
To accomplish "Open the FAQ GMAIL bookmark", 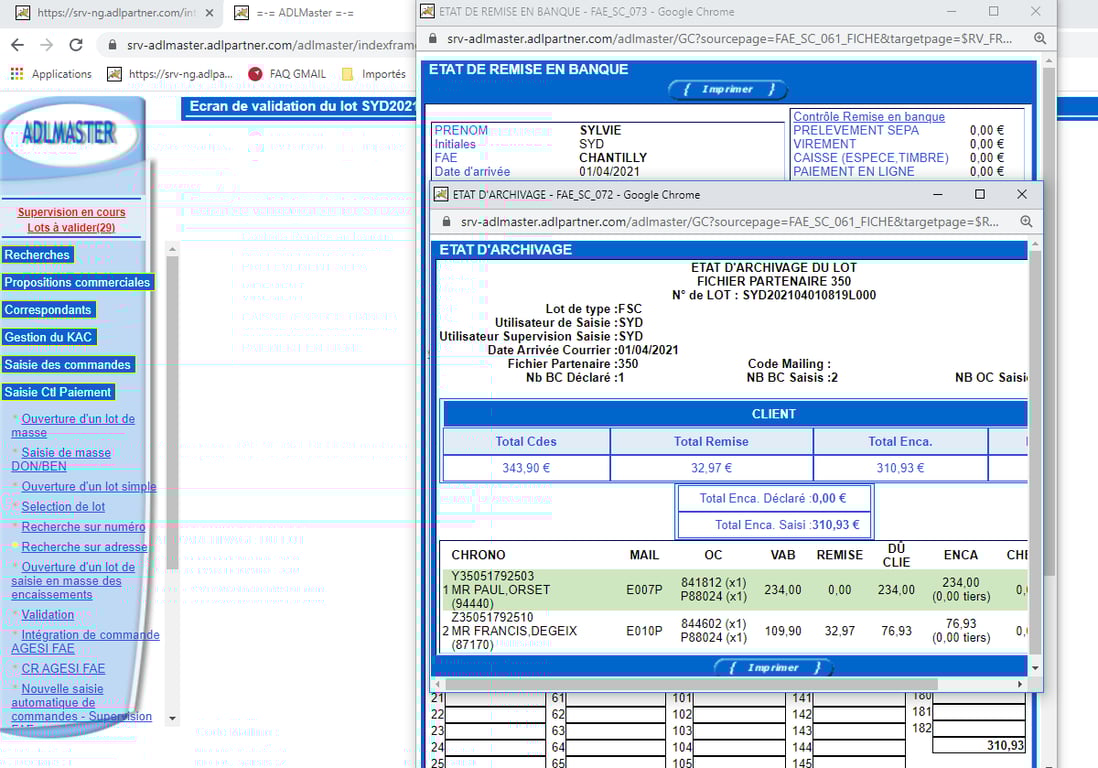I will 286,74.
